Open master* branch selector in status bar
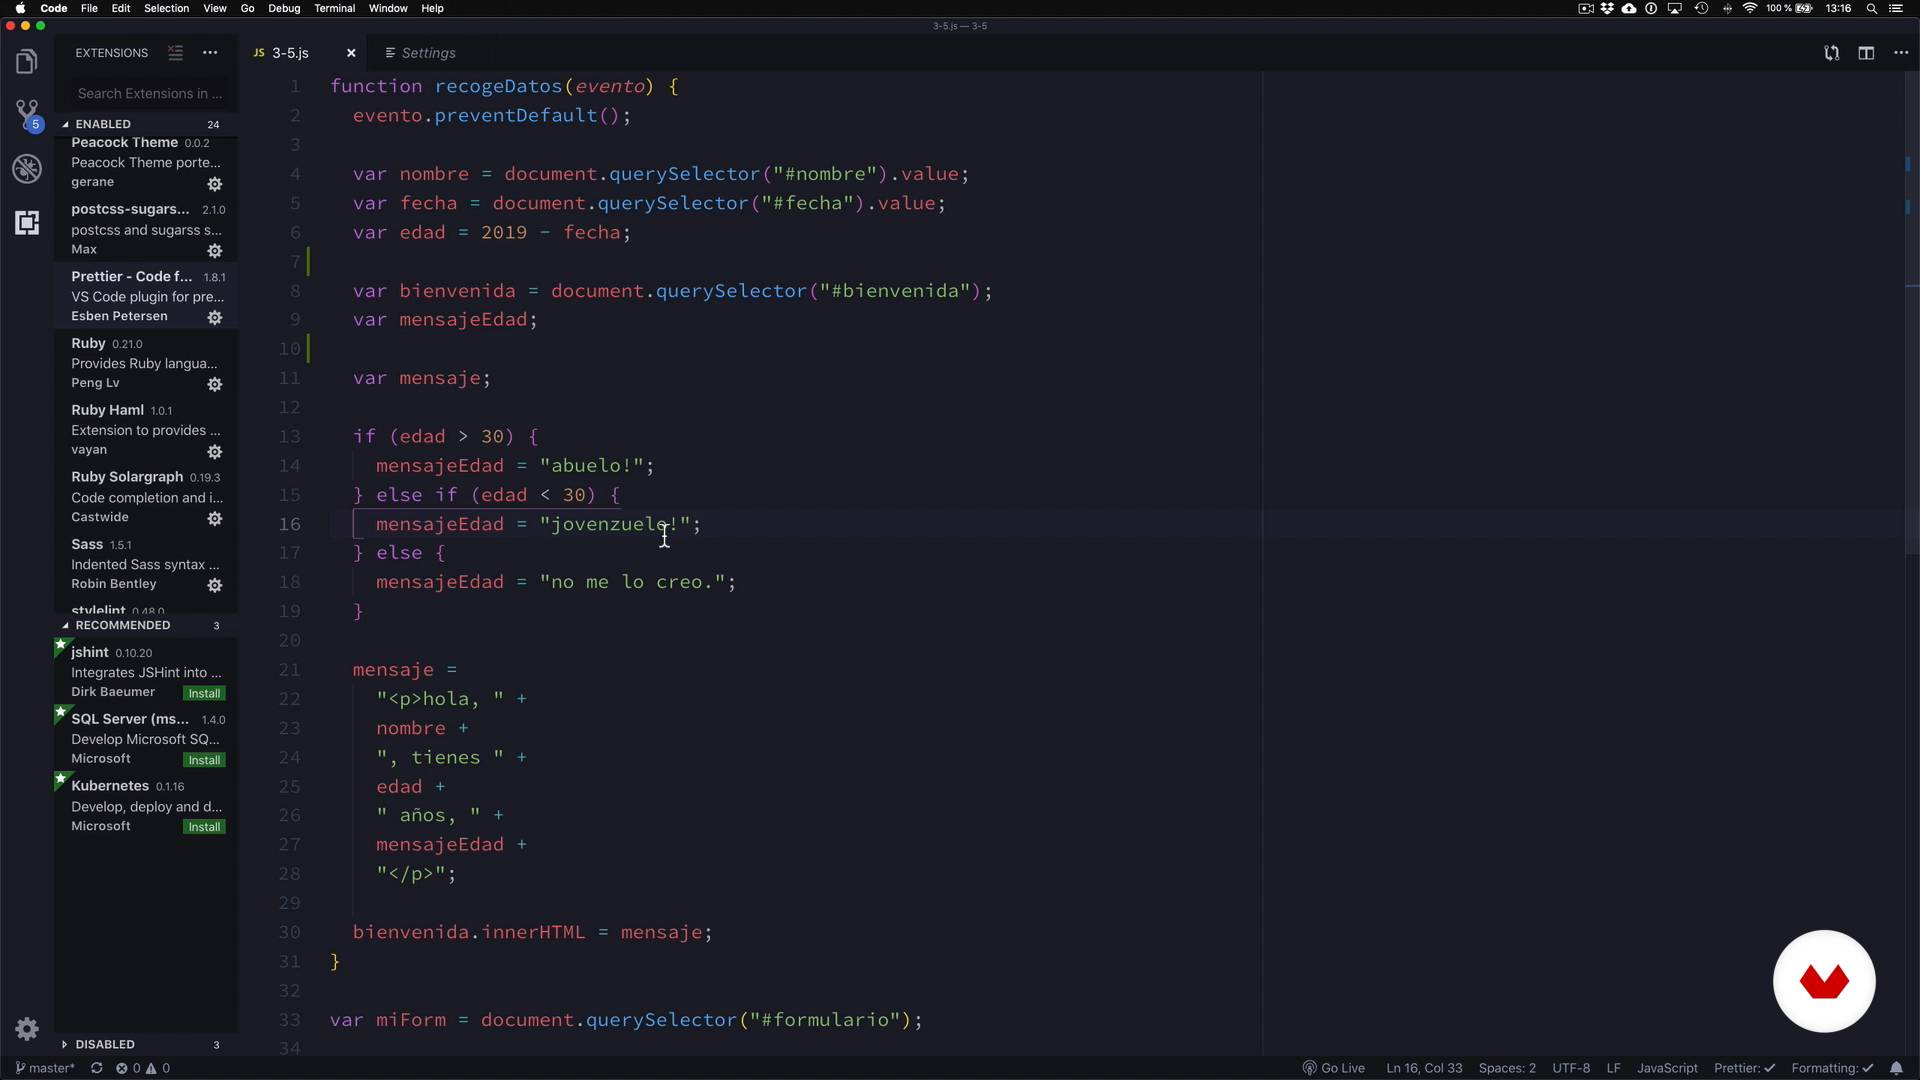Viewport: 1920px width, 1080px height. pos(45,1068)
